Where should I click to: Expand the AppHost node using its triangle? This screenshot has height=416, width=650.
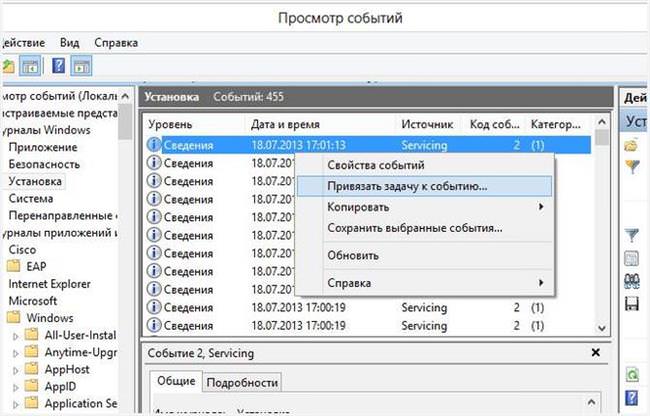point(16,370)
